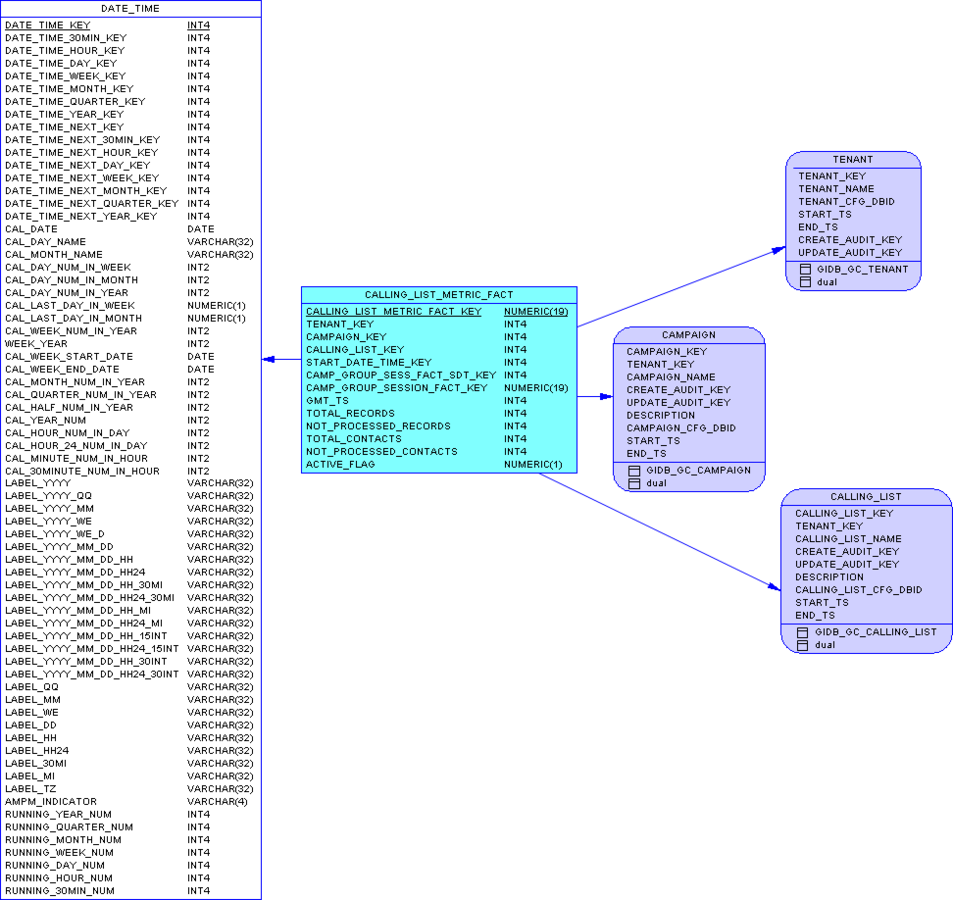Click the RUNNING_30MIN_NUM row in DATE_TIME

[x=59, y=891]
